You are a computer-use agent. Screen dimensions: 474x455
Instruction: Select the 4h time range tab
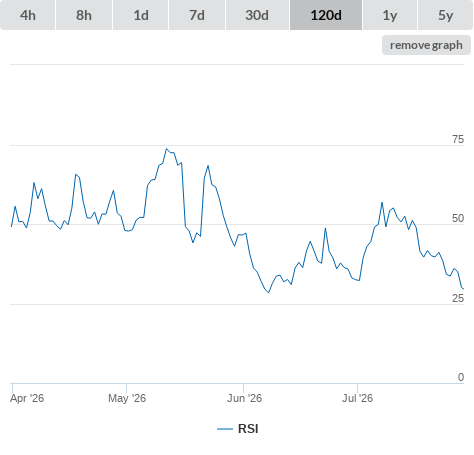28,15
